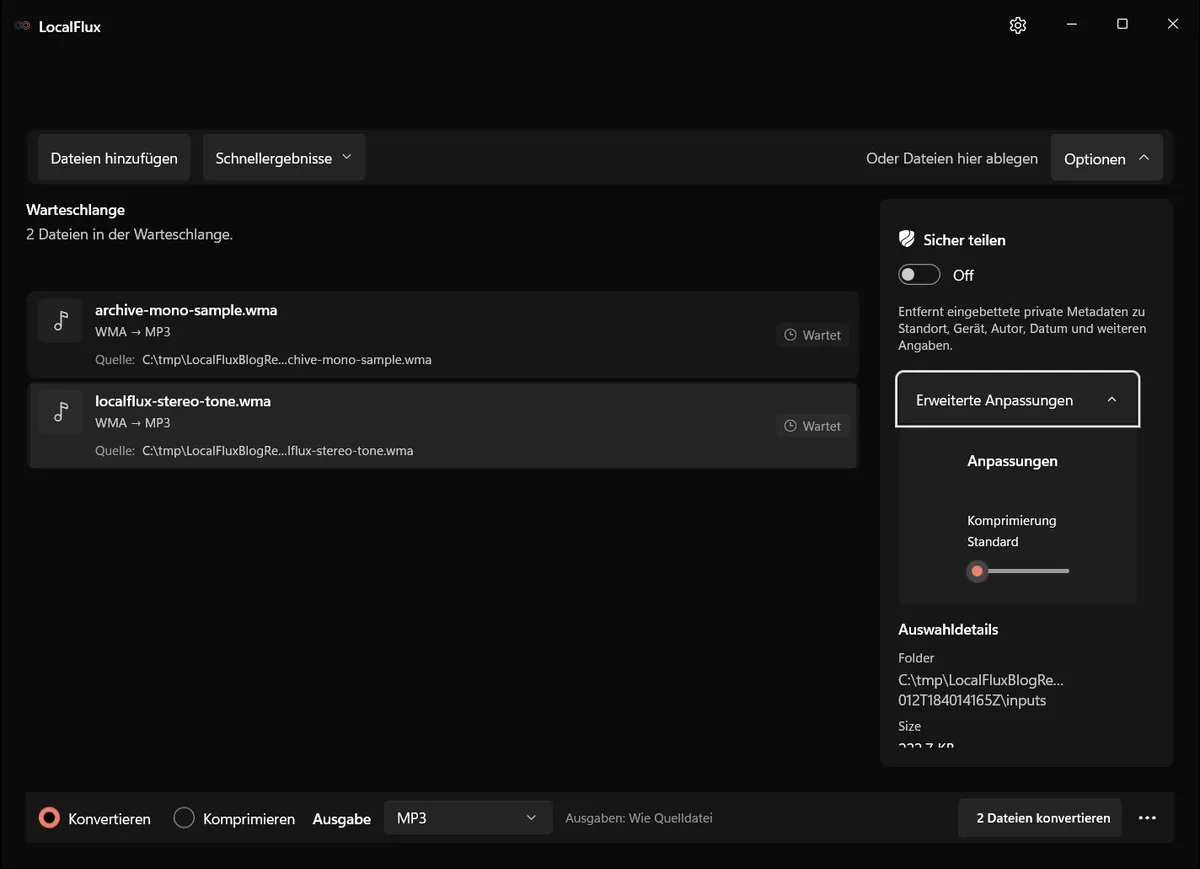The height and width of the screenshot is (869, 1200).
Task: Click the Auswahldetails heading
Action: point(948,630)
